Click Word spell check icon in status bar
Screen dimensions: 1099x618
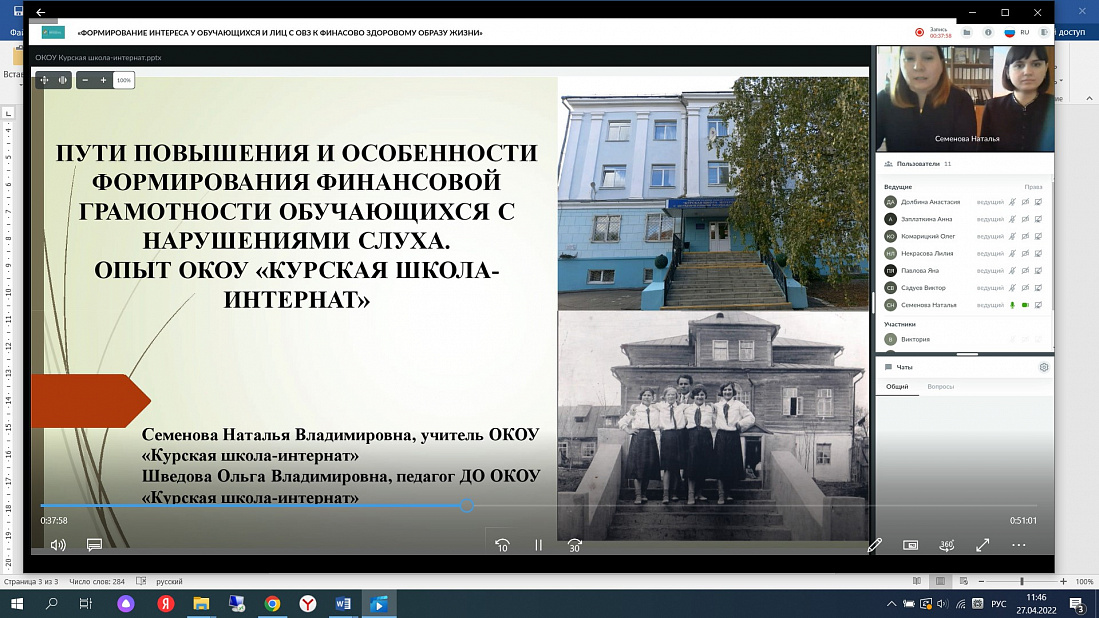141,582
